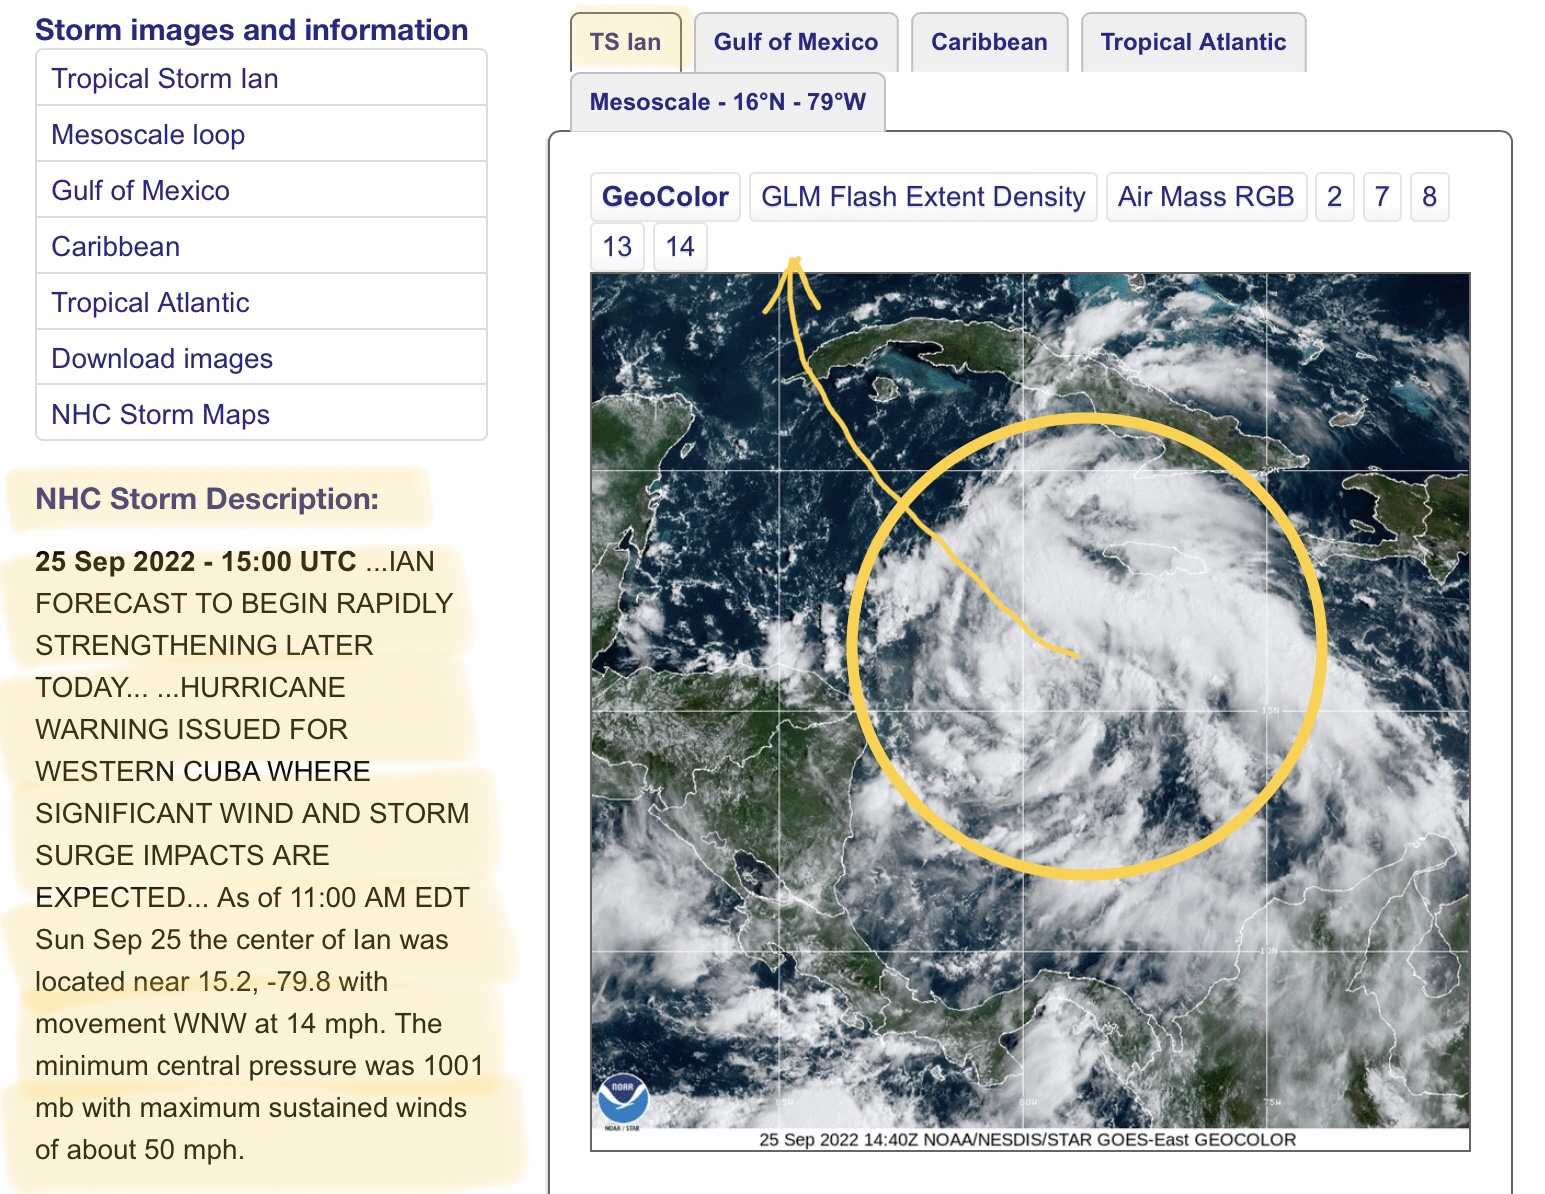
Task: Select GLM Flash Extent Density product
Action: [x=923, y=197]
